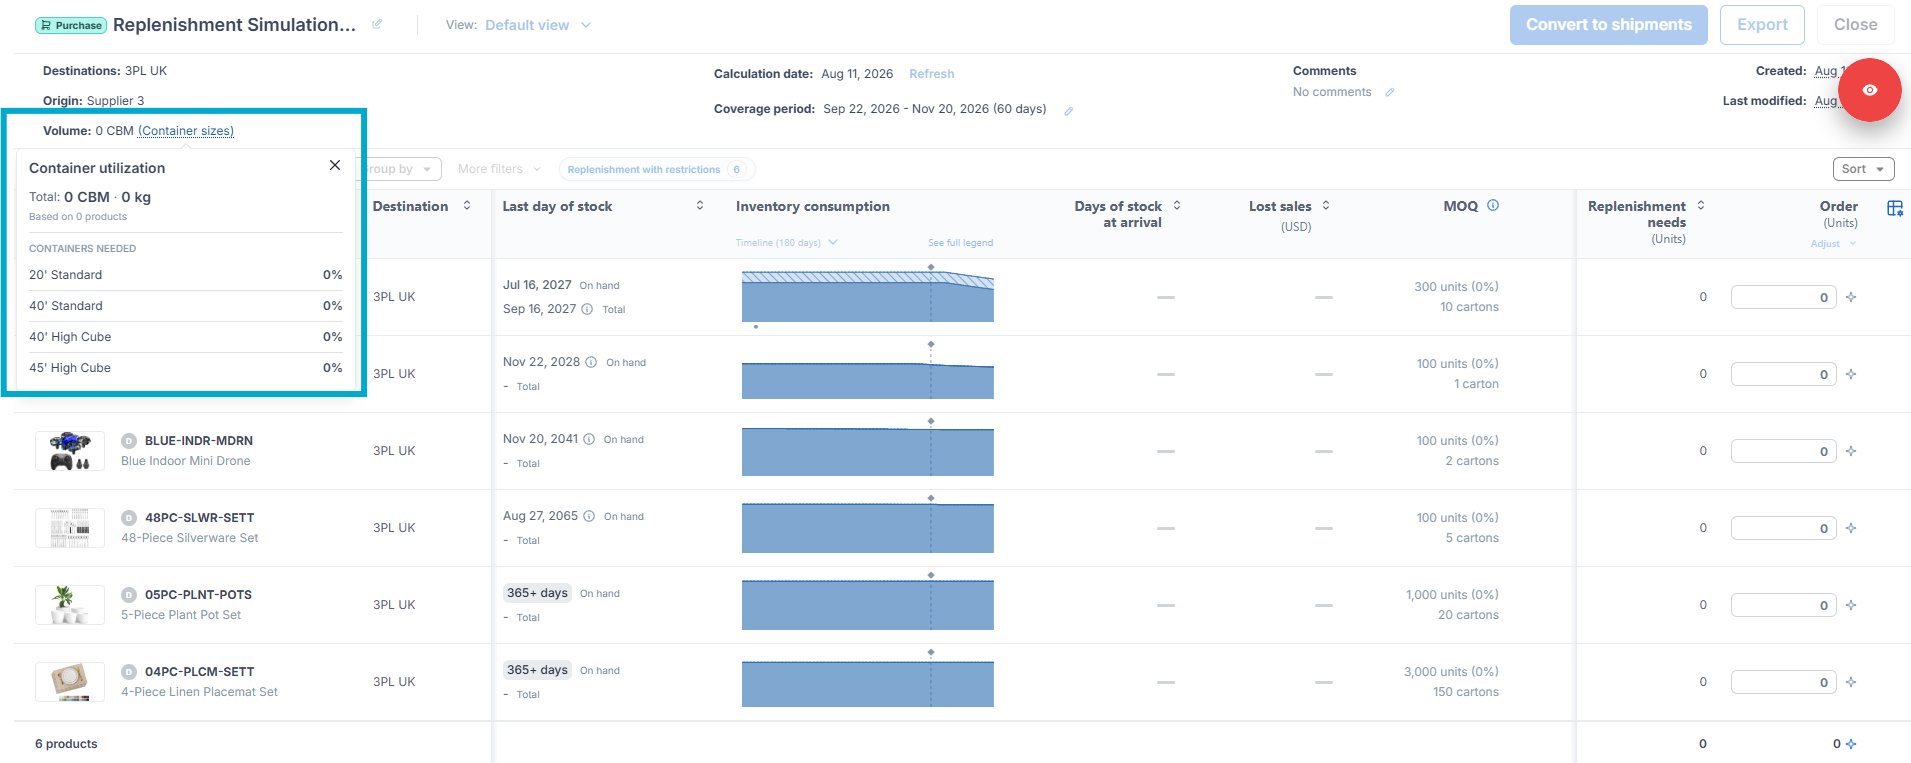Edit the Replenishment Simulation title pencil icon
Image resolution: width=1911 pixels, height=763 pixels.
[377, 25]
